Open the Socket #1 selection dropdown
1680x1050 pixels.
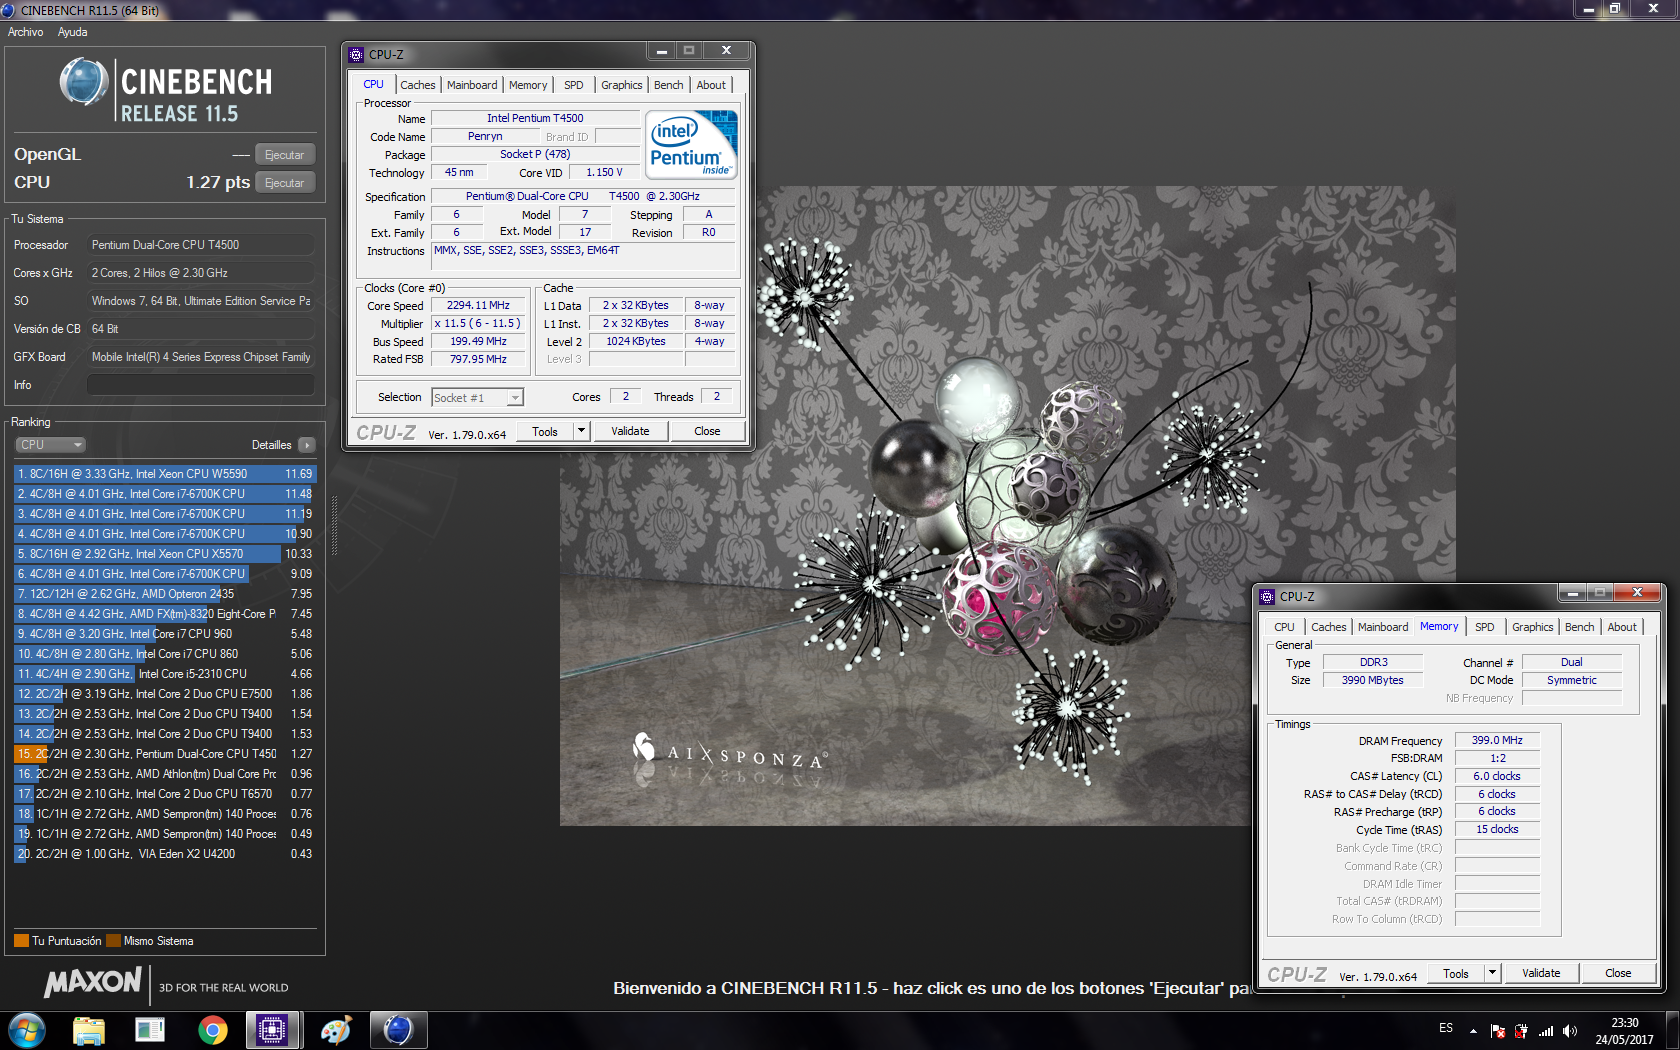[x=478, y=398]
